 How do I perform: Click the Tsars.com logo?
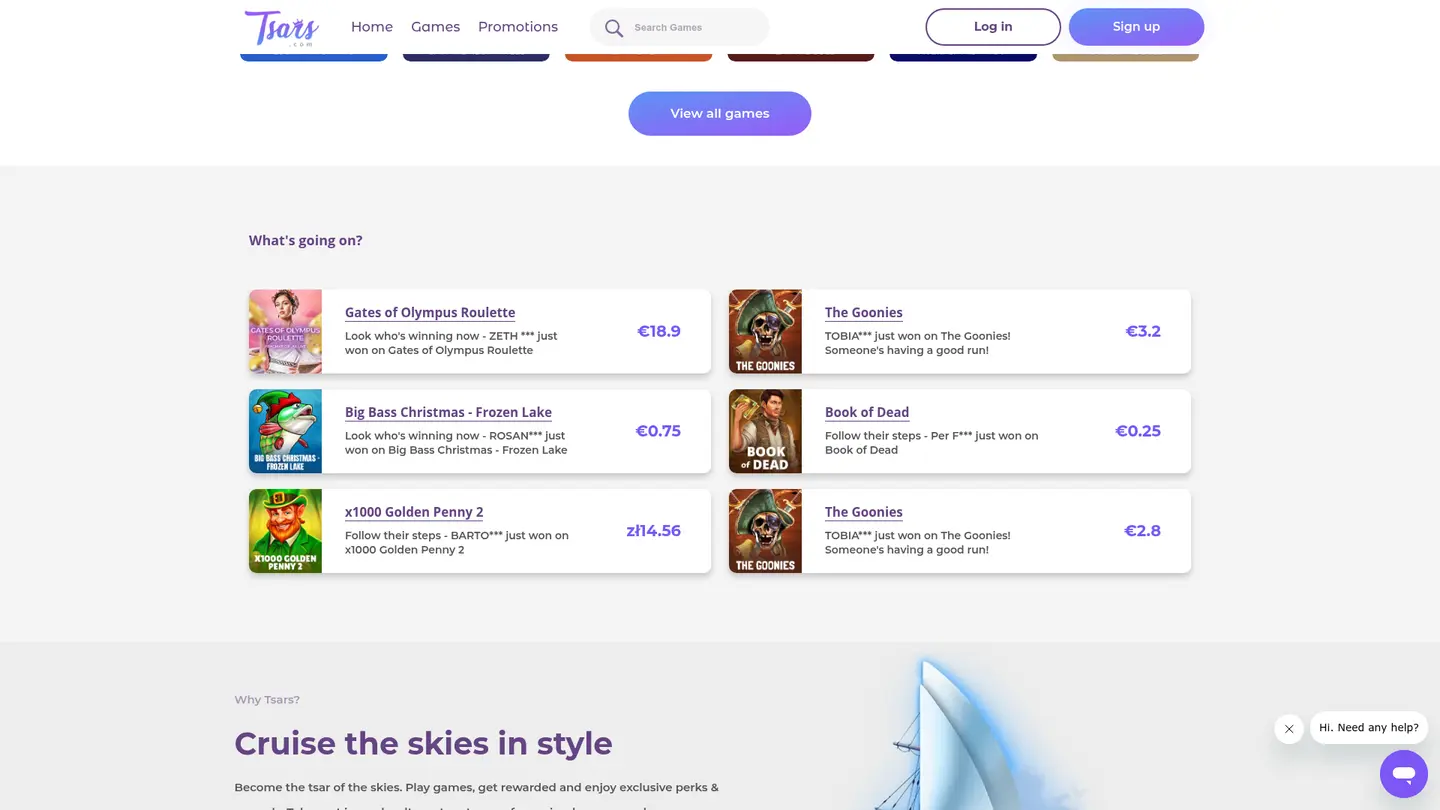pos(282,28)
